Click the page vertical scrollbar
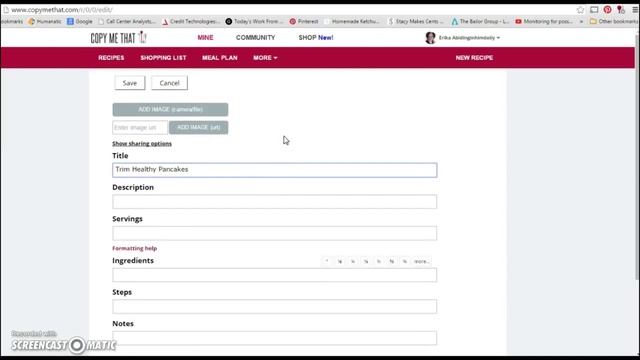The width and height of the screenshot is (640, 360). [637, 157]
